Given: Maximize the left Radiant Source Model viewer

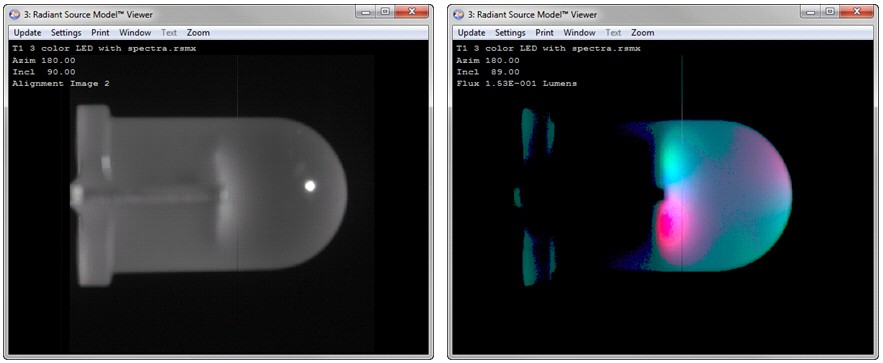Looking at the screenshot, I should 385,11.
